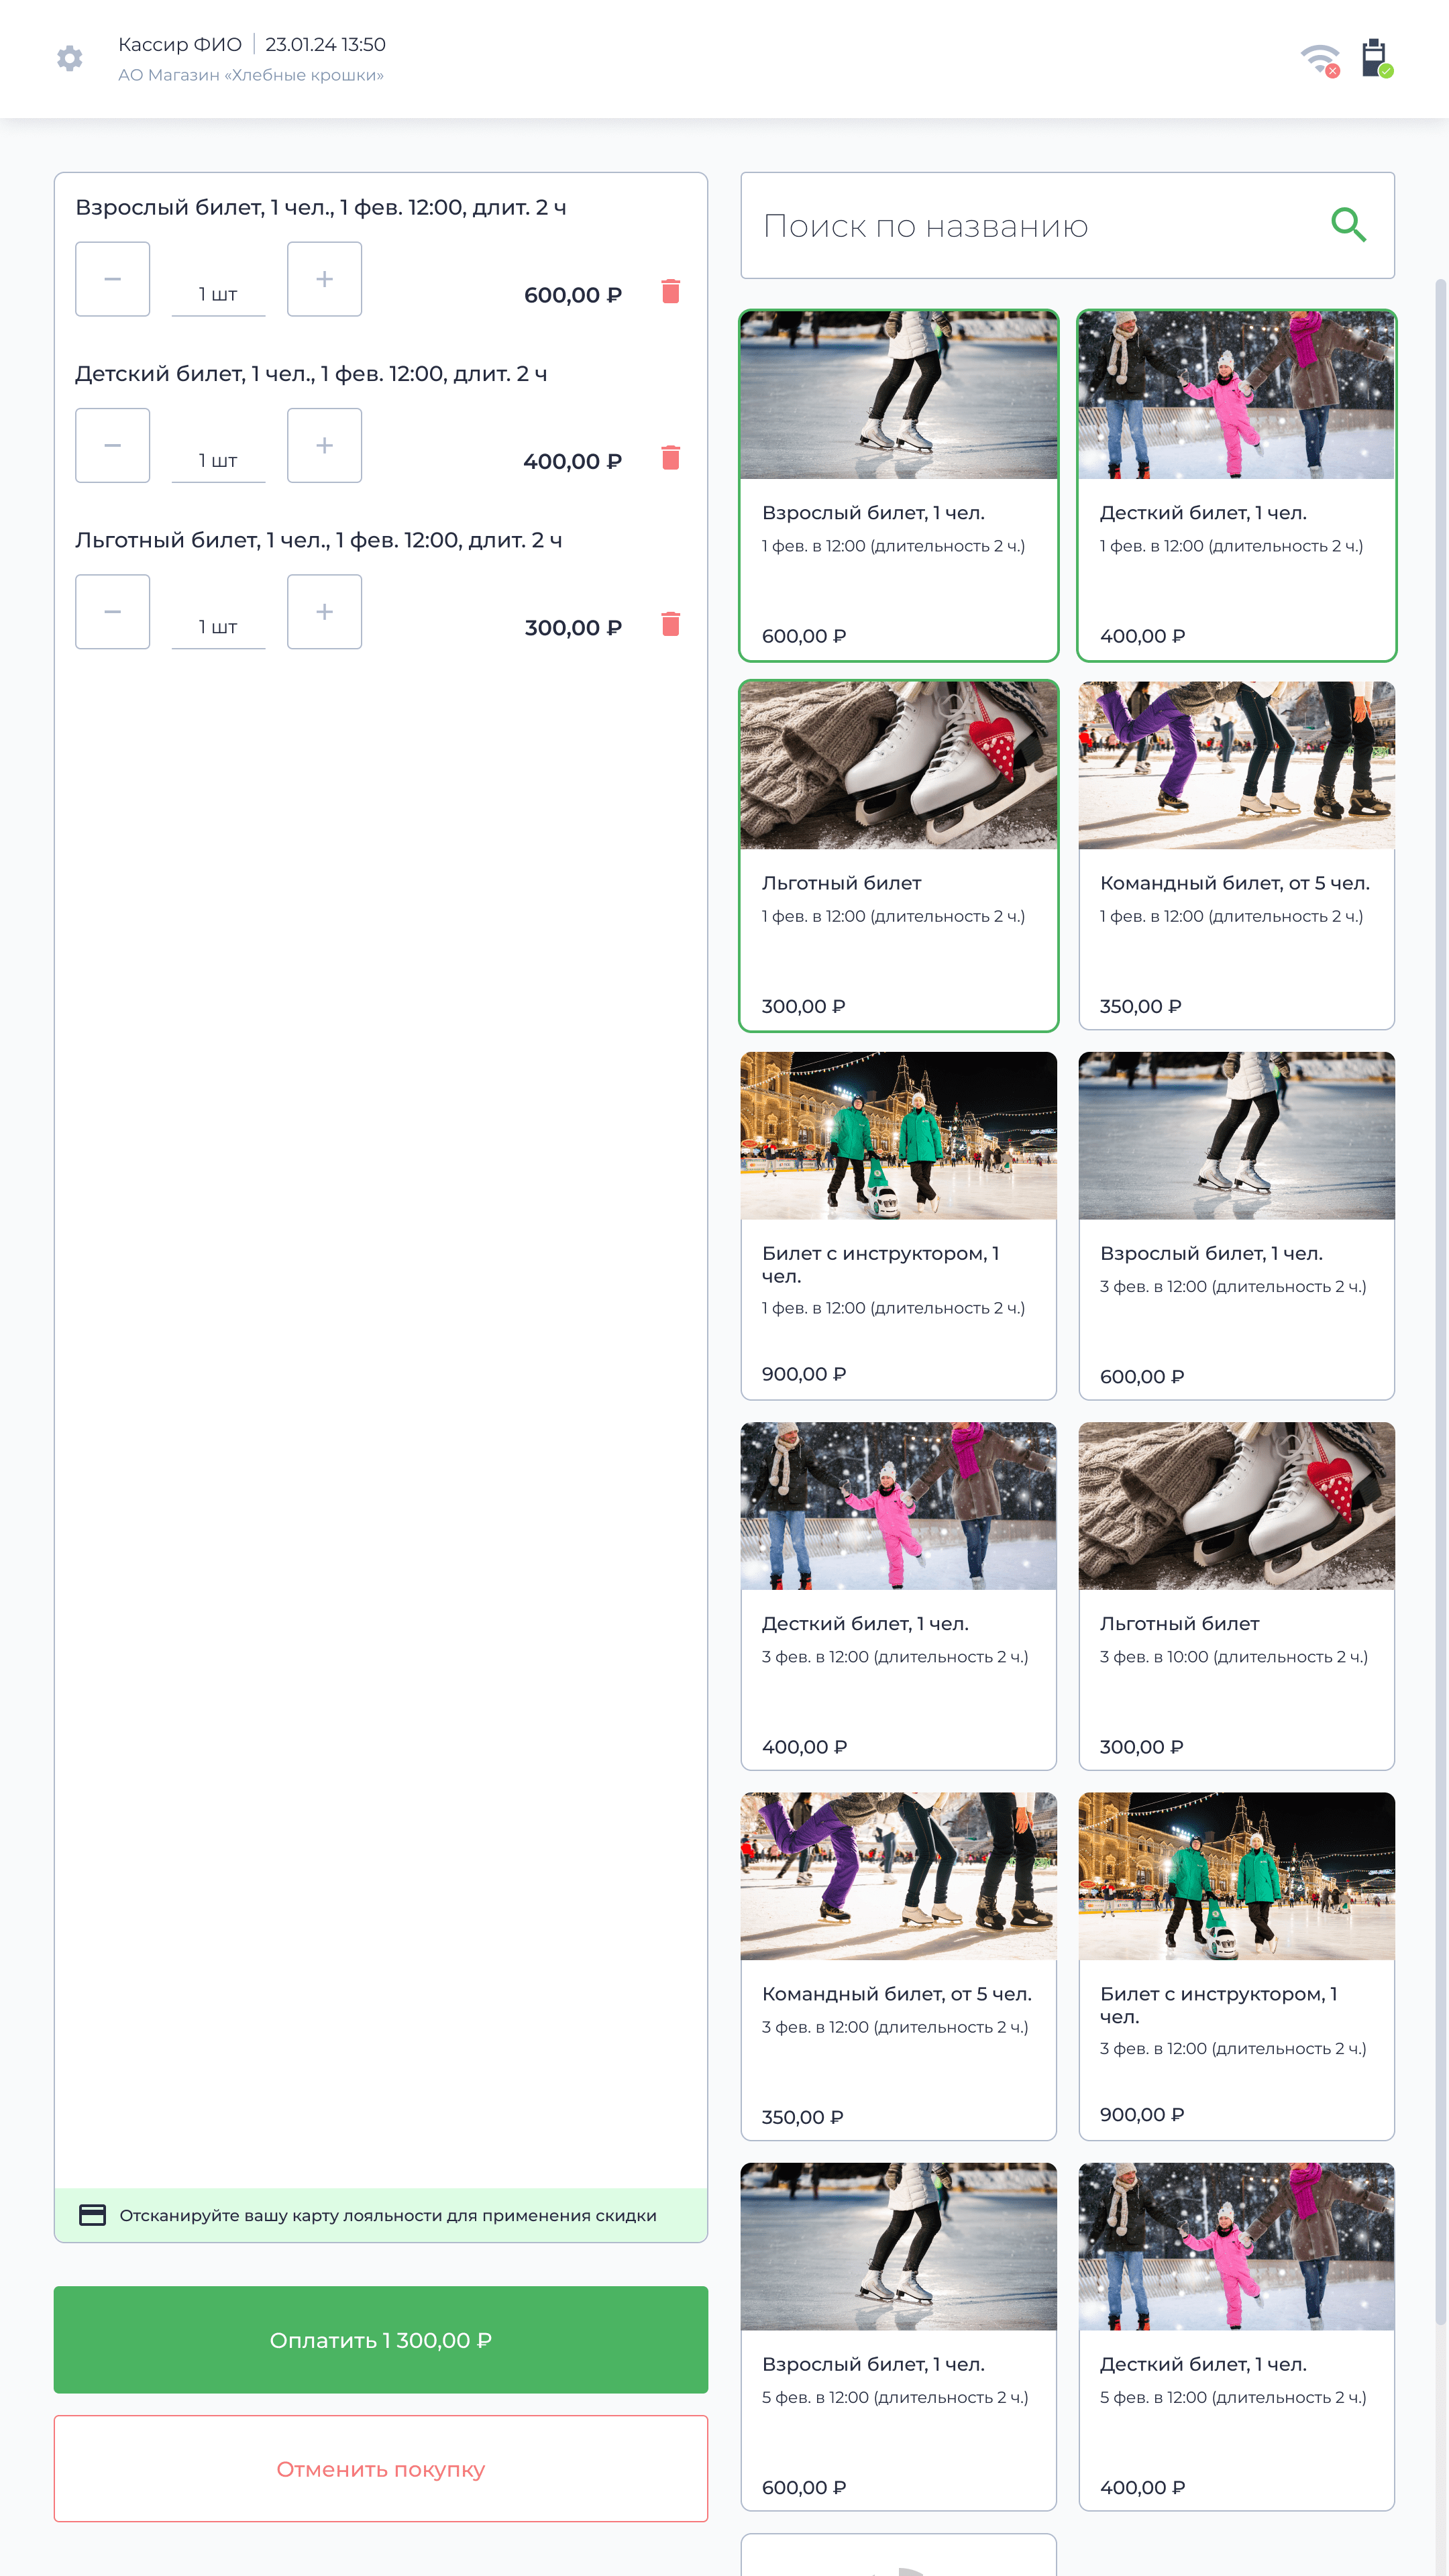Click the Кассир ФИО label
The height and width of the screenshot is (2576, 1449).
(180, 44)
